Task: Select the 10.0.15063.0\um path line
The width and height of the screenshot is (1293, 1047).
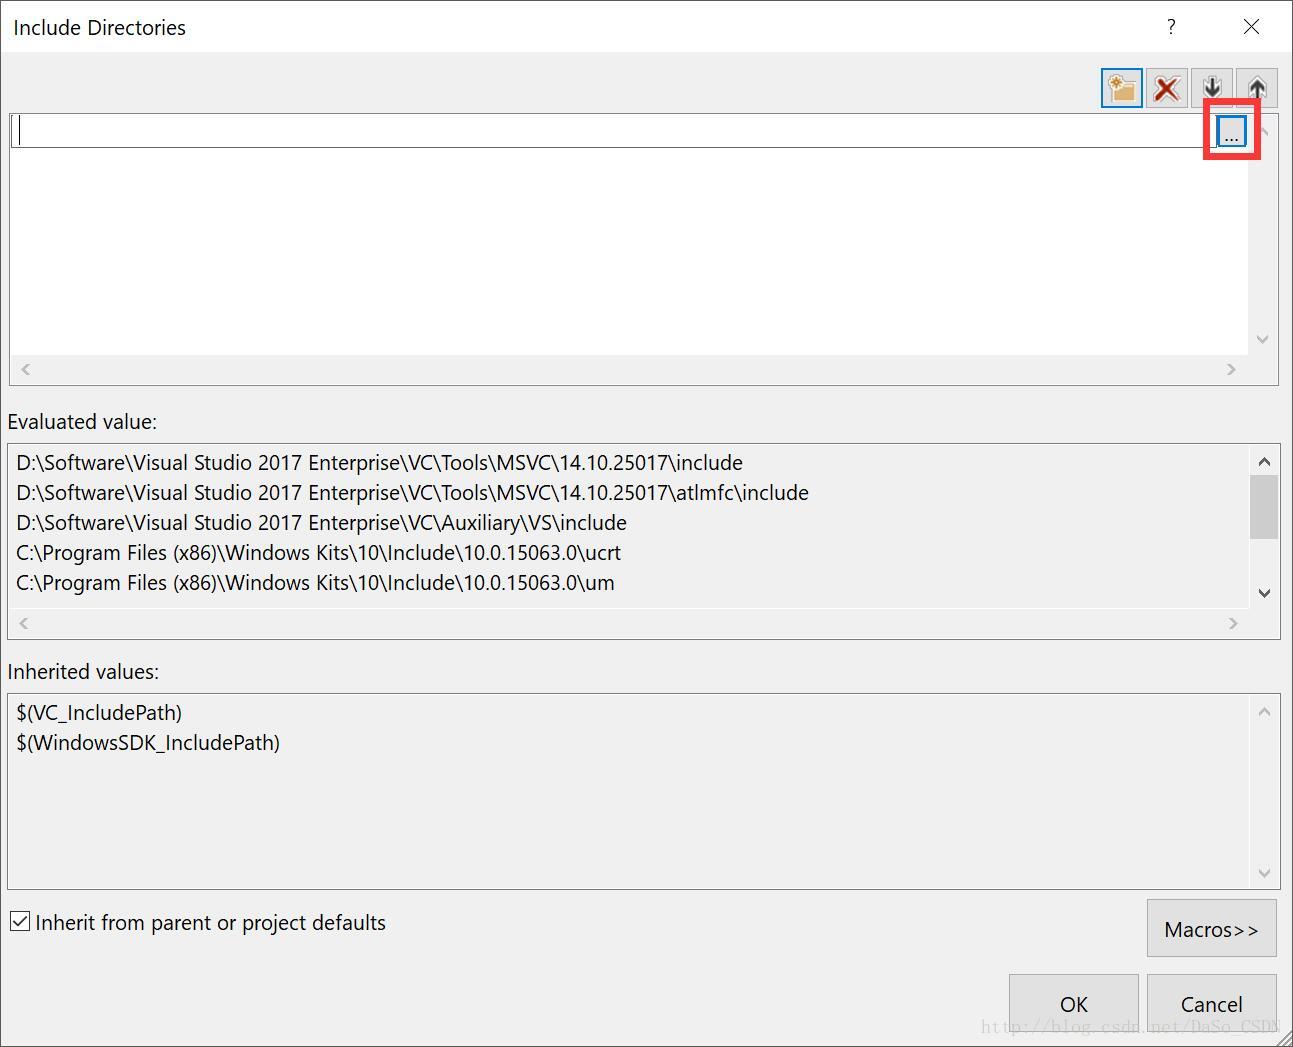Action: [316, 583]
